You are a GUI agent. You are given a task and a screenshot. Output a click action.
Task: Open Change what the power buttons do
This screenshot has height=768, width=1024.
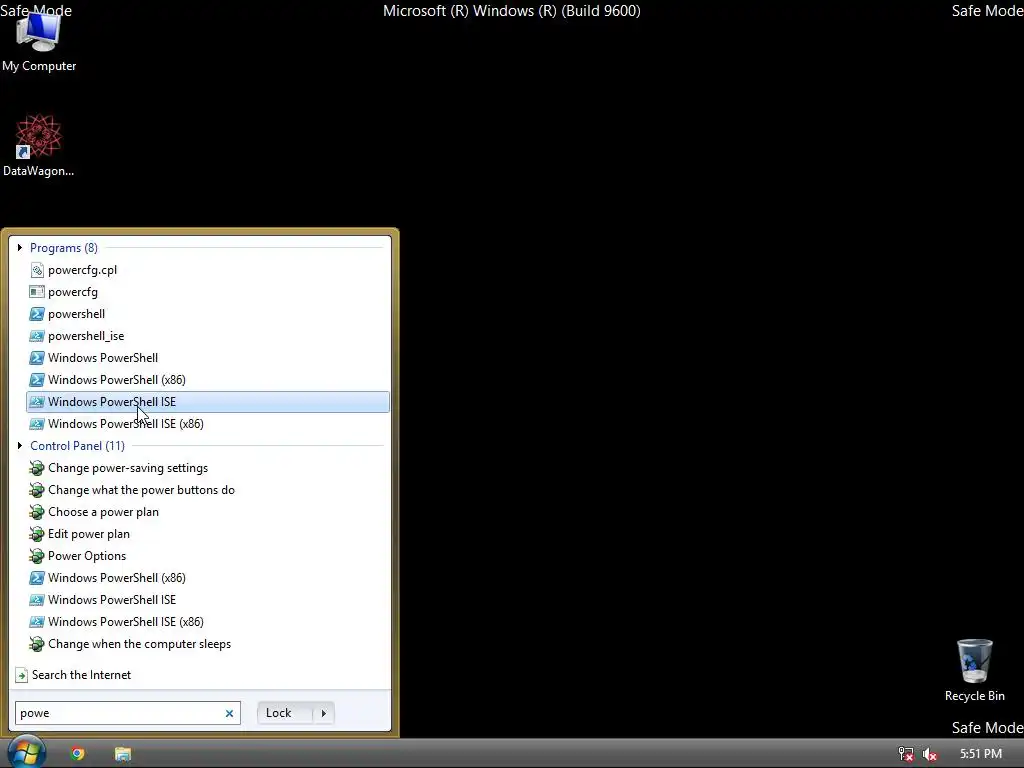(x=208, y=490)
